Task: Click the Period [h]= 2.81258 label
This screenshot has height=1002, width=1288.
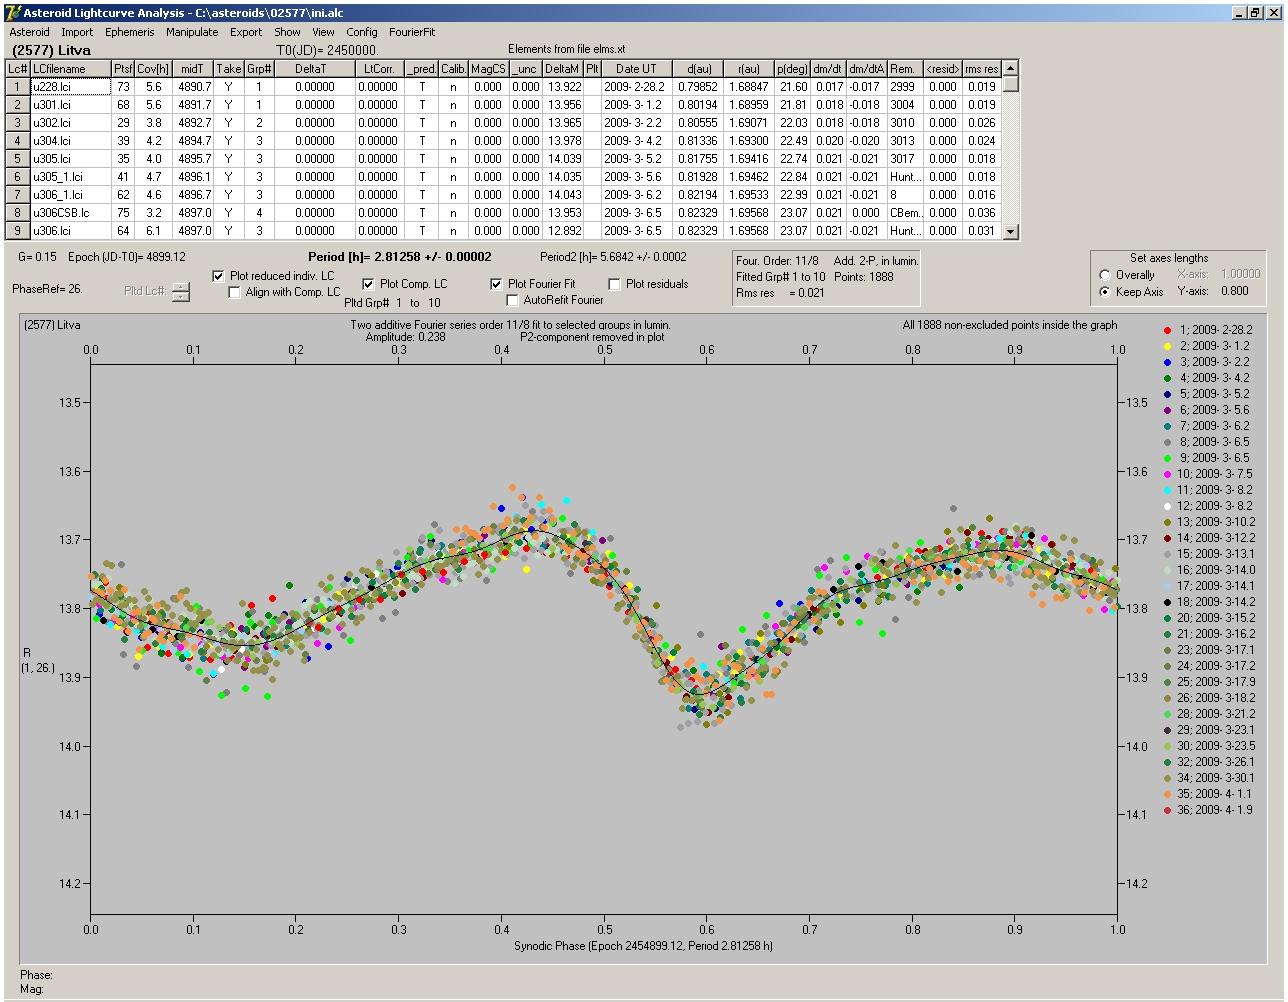Action: click(400, 257)
